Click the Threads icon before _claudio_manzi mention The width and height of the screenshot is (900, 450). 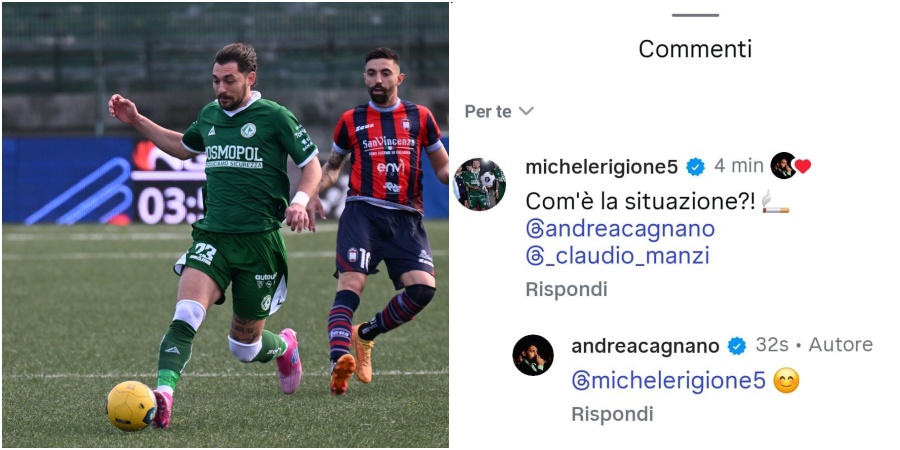point(534,257)
